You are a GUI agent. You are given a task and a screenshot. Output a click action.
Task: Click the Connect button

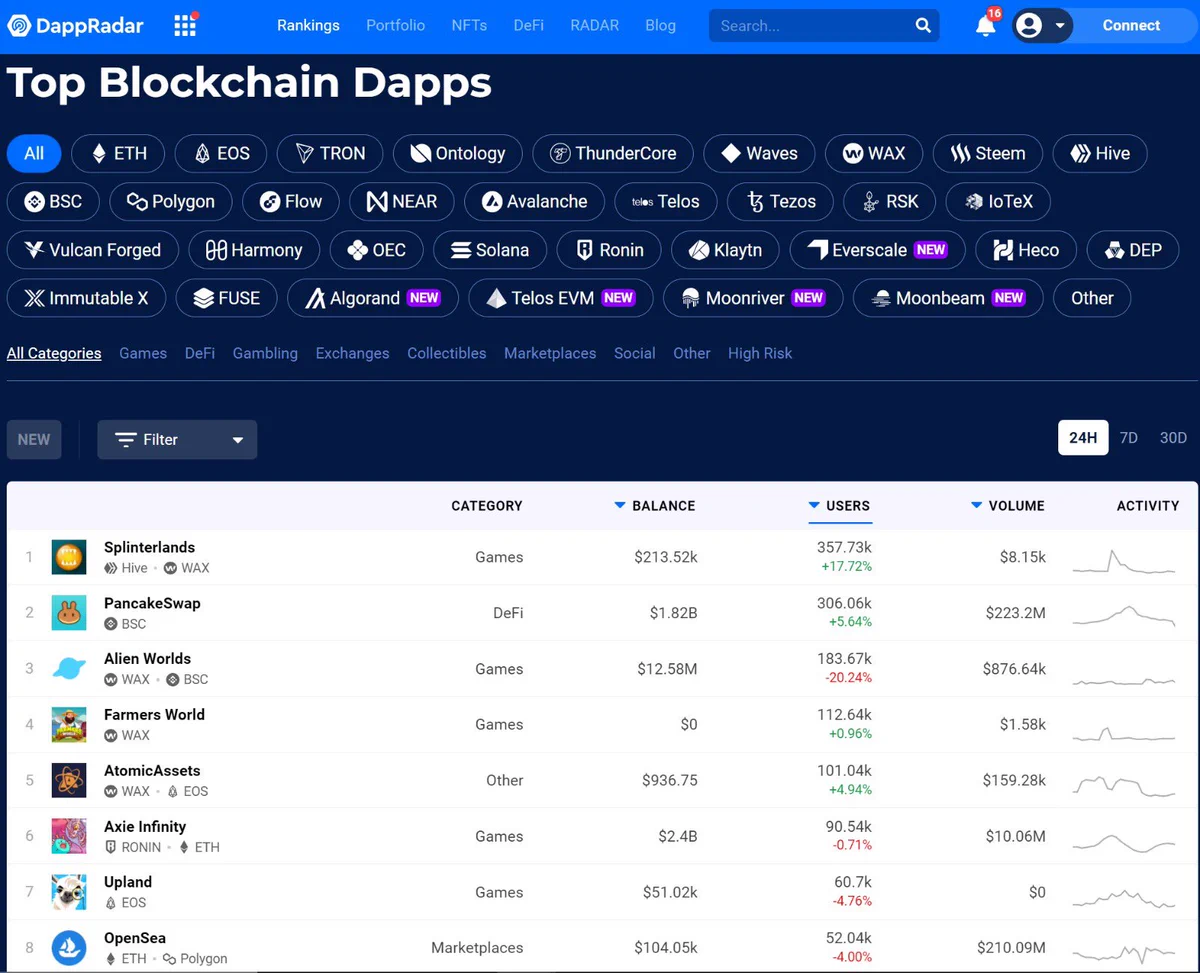[x=1131, y=26]
